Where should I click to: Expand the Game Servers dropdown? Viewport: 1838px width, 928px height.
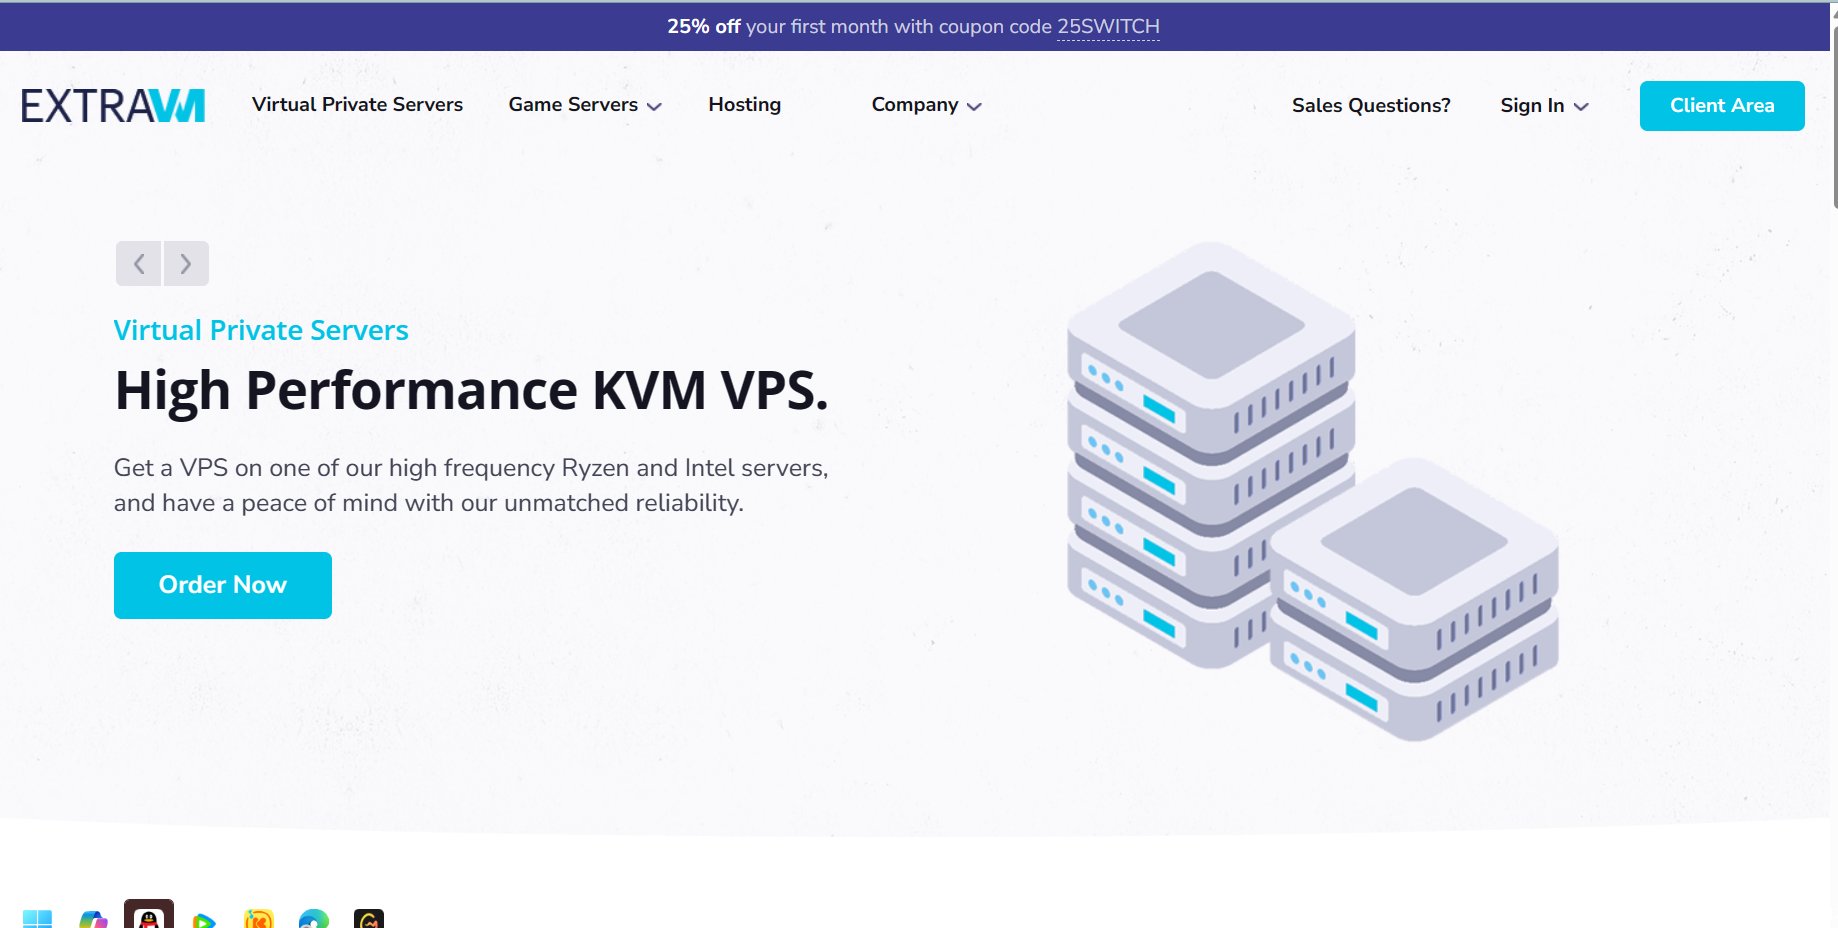585,105
